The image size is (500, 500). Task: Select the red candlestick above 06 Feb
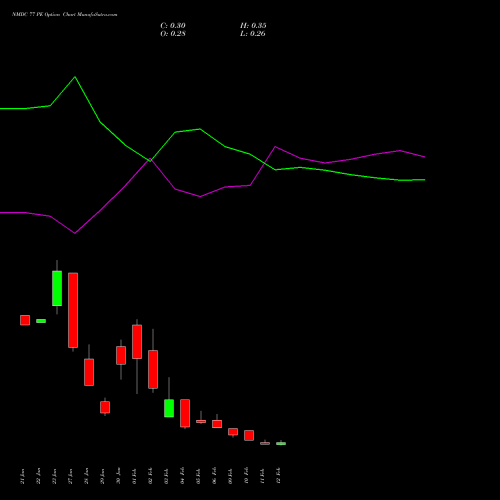[x=217, y=424]
